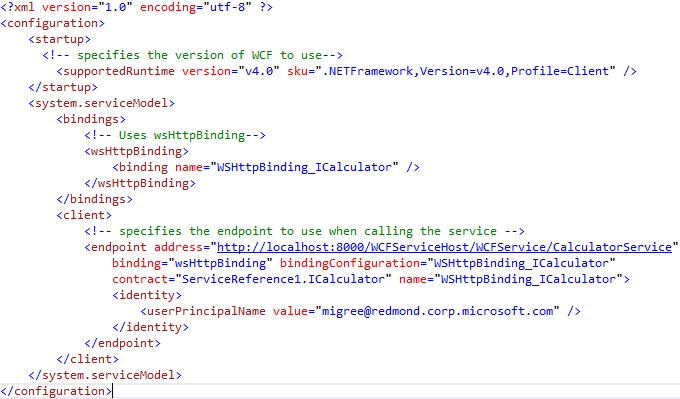Click the address attribute name
This screenshot has width=680, height=399.
[x=178, y=247]
